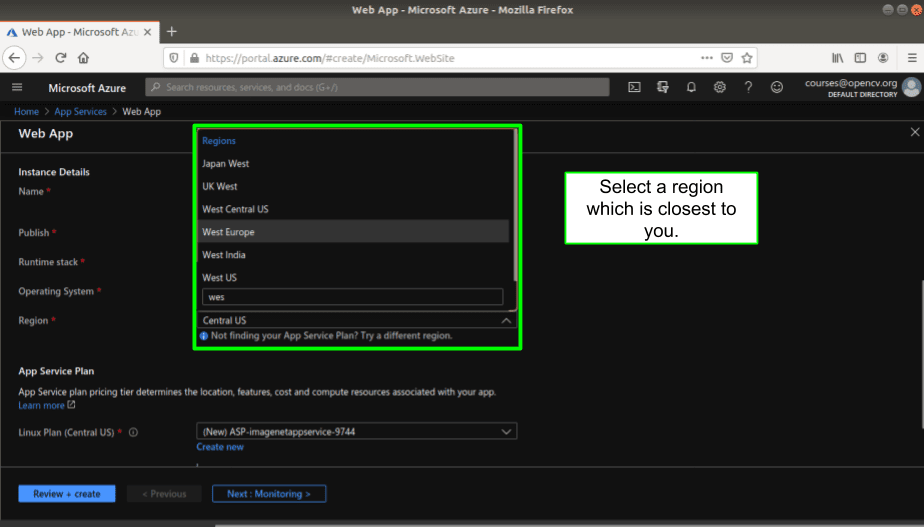Screen dimensions: 924x527
Task: Open the Azure portal hamburger menu
Action: [x=17, y=87]
